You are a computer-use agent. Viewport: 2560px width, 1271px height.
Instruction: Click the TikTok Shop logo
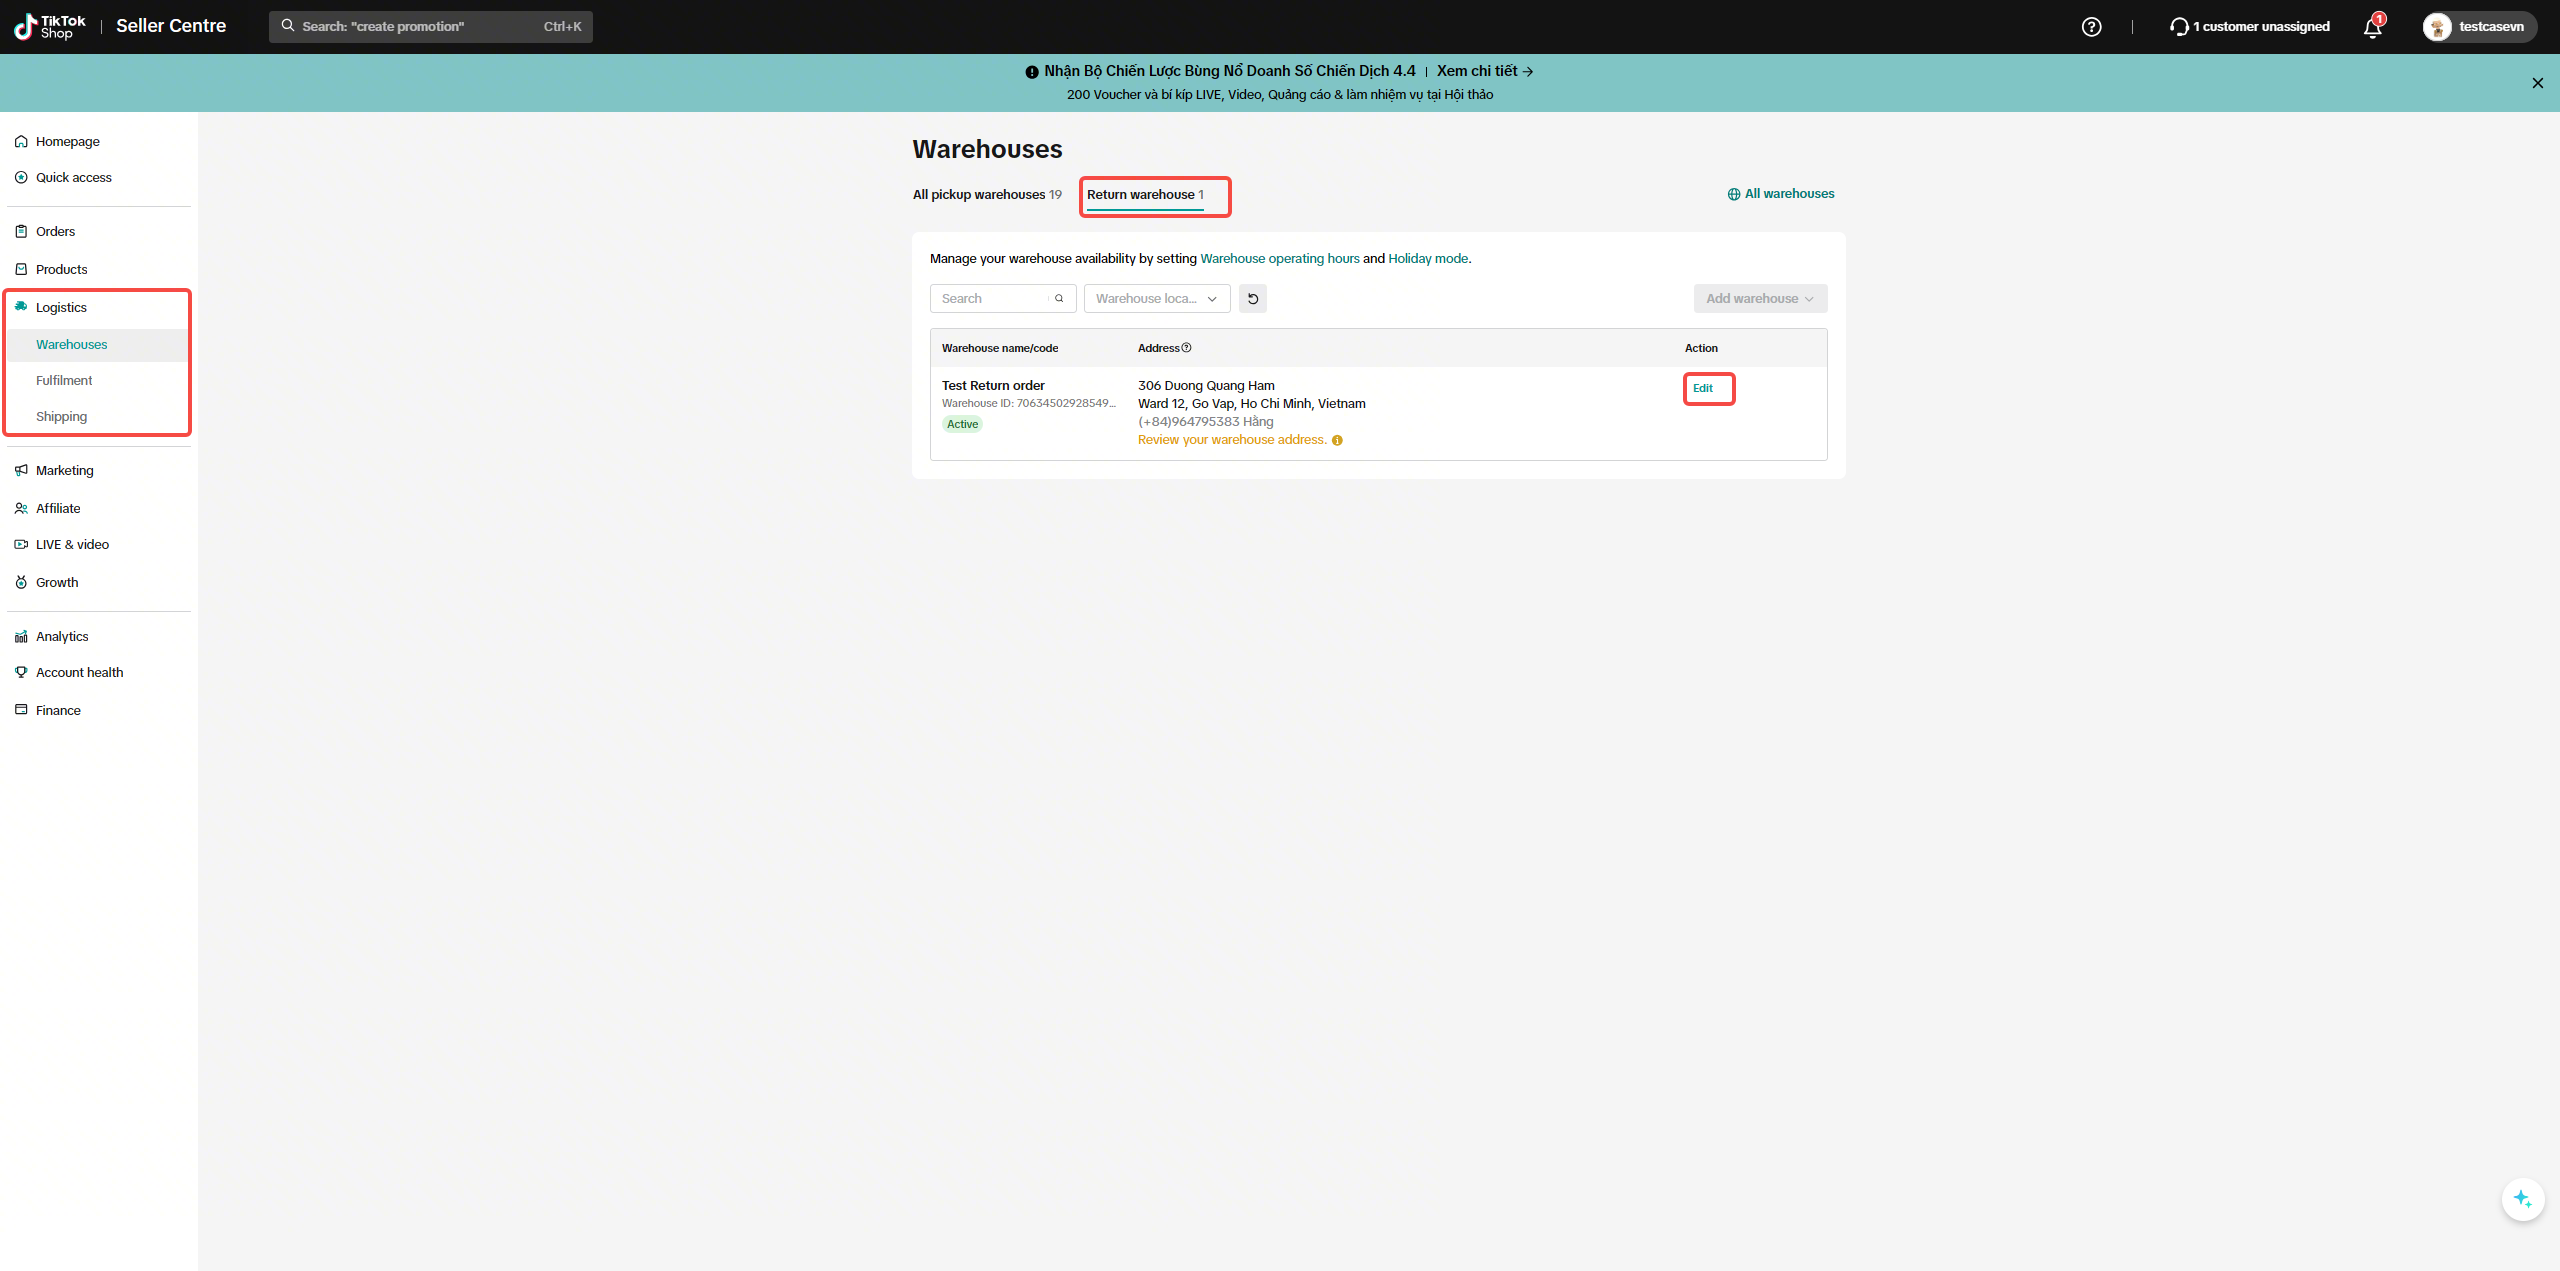click(50, 27)
